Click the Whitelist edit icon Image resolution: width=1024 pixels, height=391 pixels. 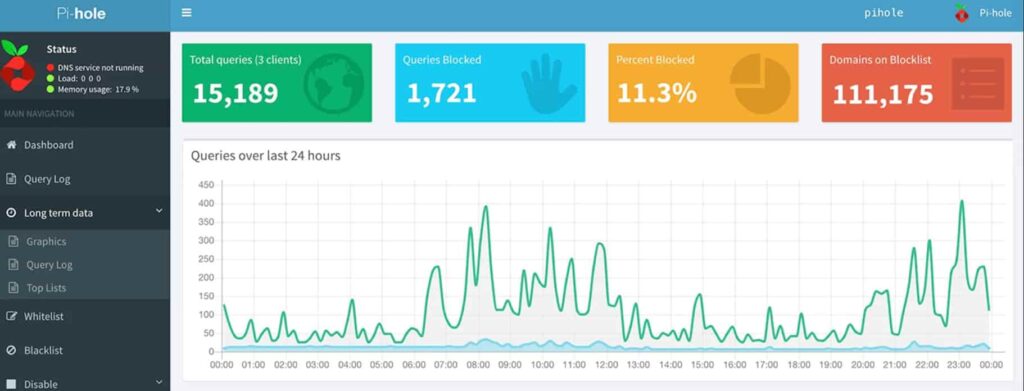[11, 316]
